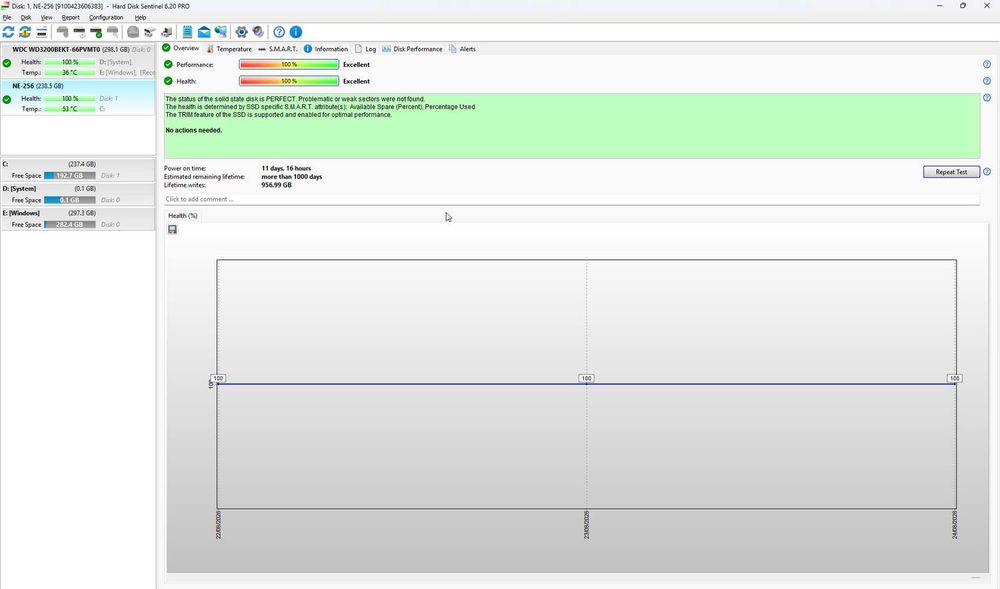Click the blue Refresh arrows toolbar icon
This screenshot has height=589, width=1000.
coord(8,32)
